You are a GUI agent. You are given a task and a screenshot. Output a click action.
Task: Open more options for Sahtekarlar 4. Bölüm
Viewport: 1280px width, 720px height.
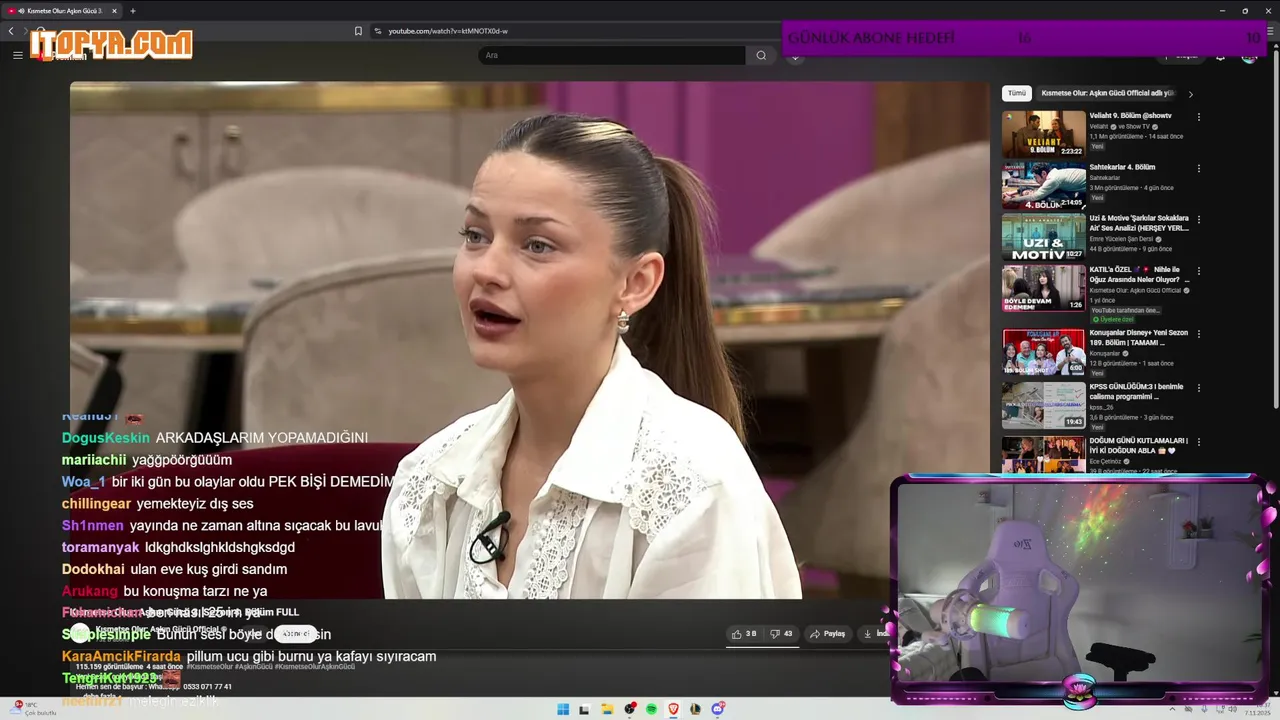1198,168
